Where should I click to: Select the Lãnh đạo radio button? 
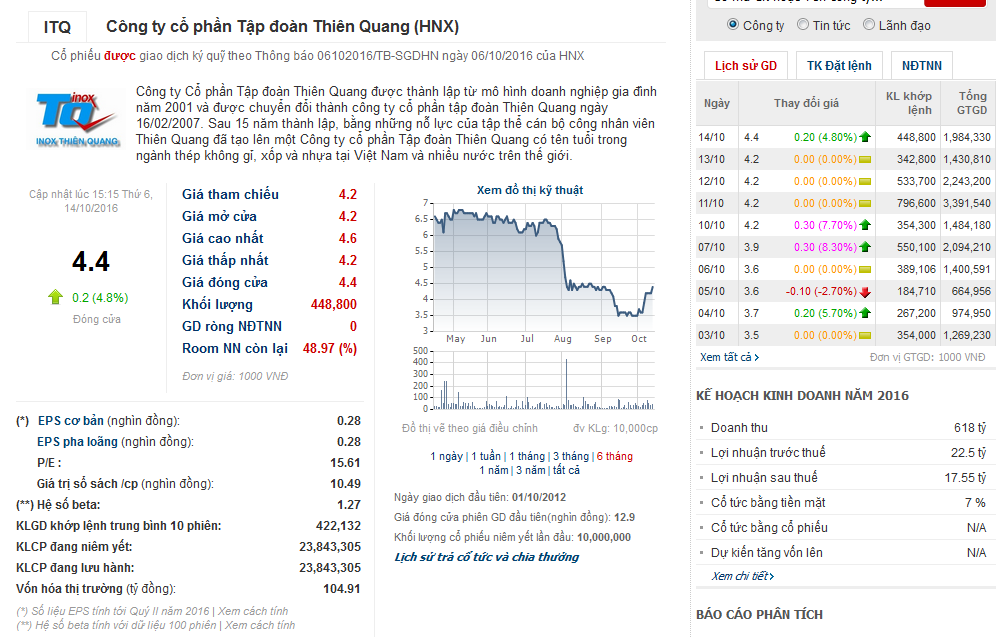coord(869,24)
